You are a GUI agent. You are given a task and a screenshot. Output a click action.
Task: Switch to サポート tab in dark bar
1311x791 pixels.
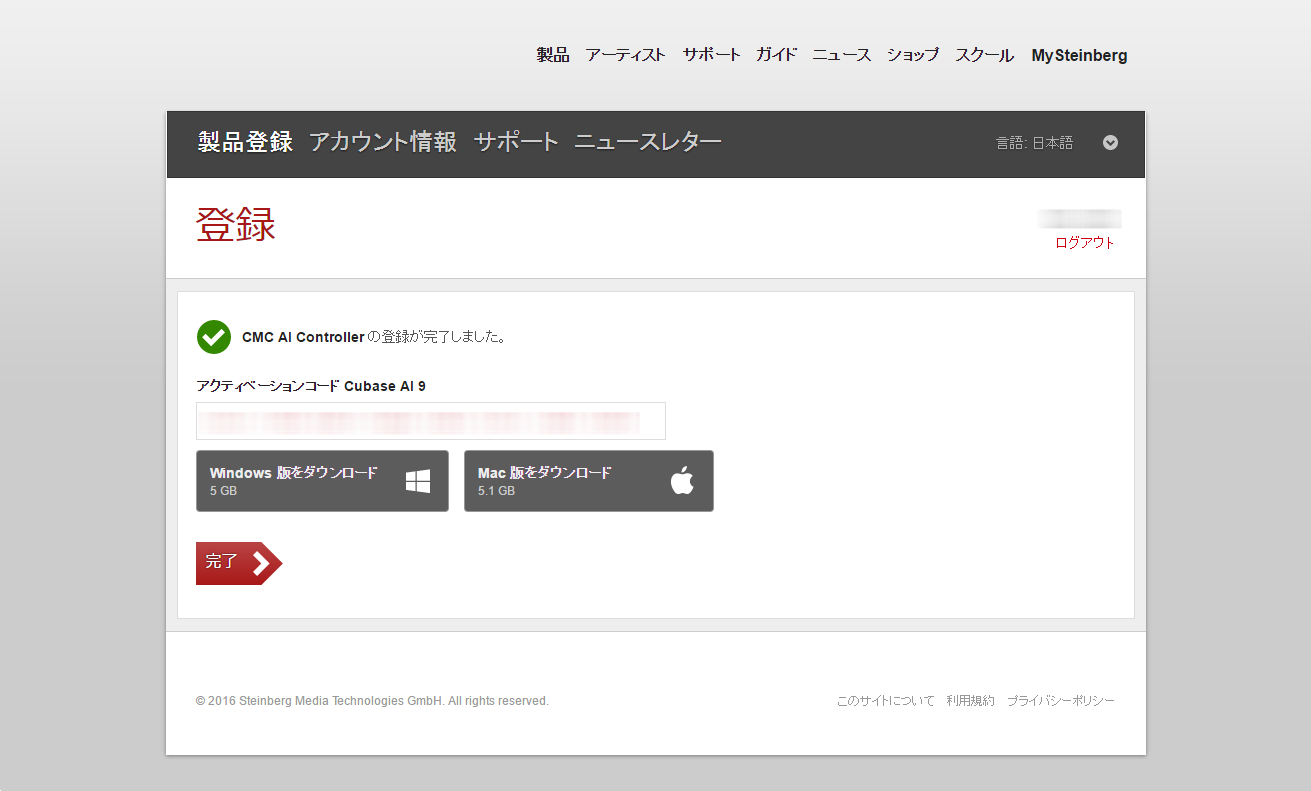pyautogui.click(x=516, y=142)
